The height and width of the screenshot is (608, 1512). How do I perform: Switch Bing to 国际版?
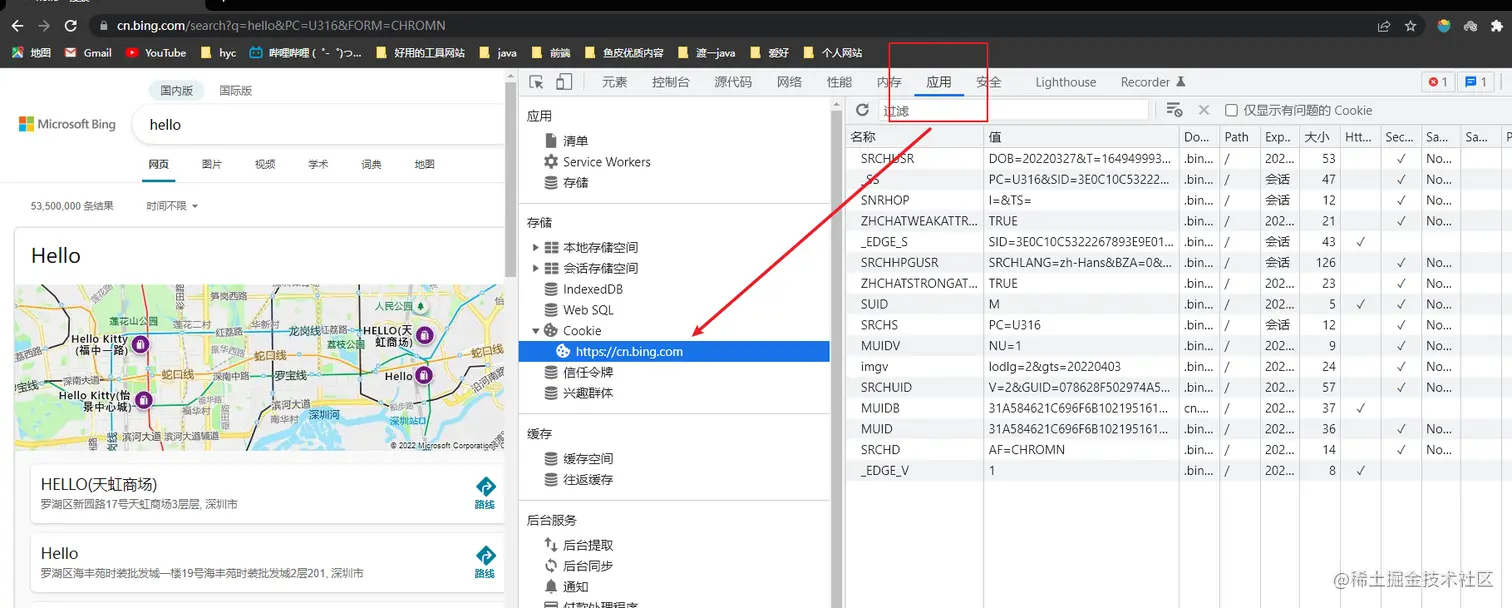(236, 90)
